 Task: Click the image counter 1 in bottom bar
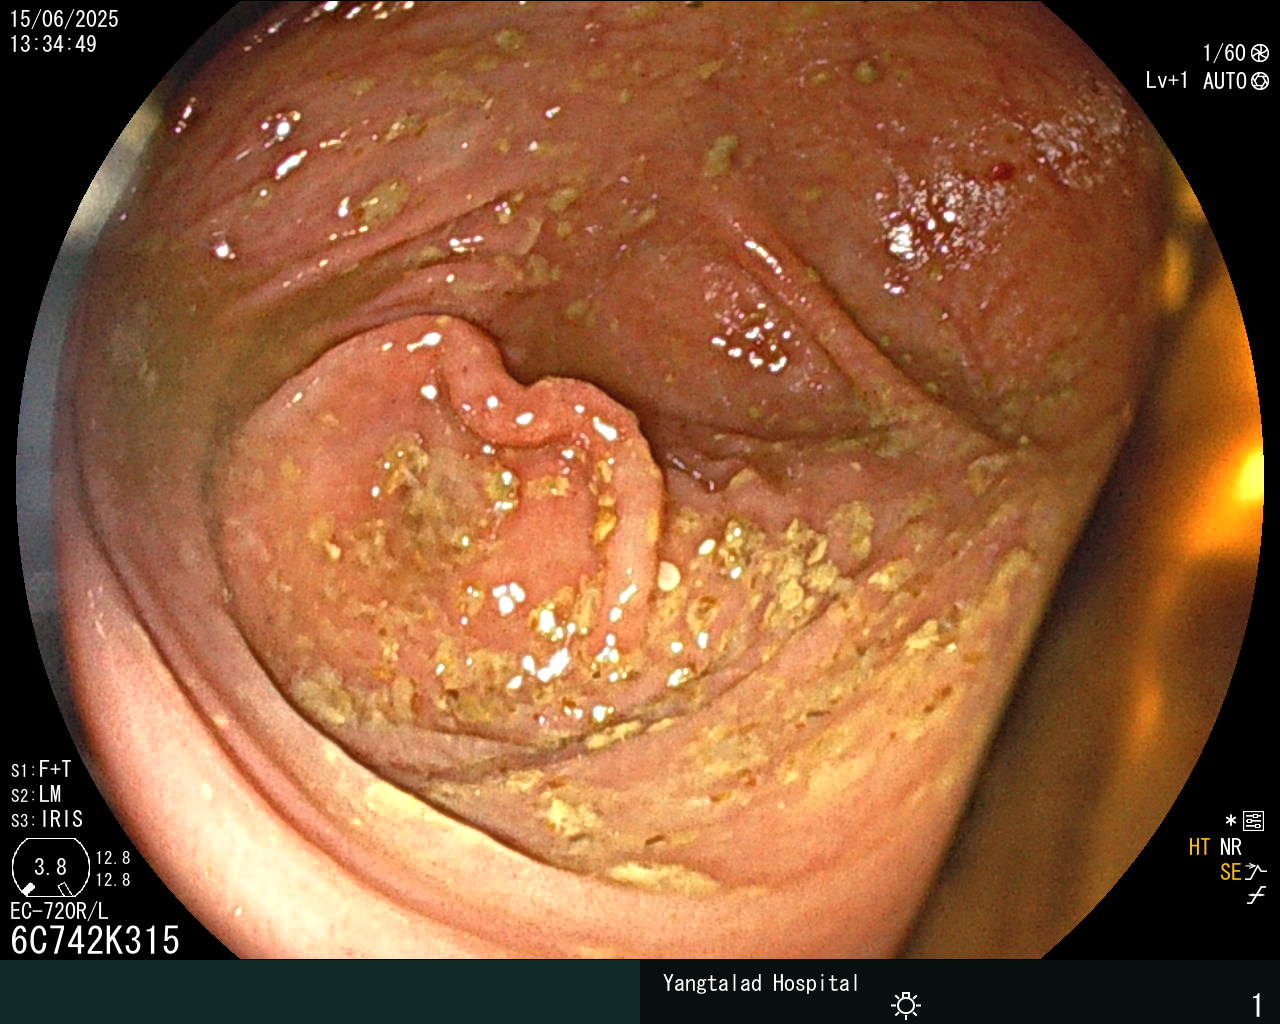click(1257, 1004)
